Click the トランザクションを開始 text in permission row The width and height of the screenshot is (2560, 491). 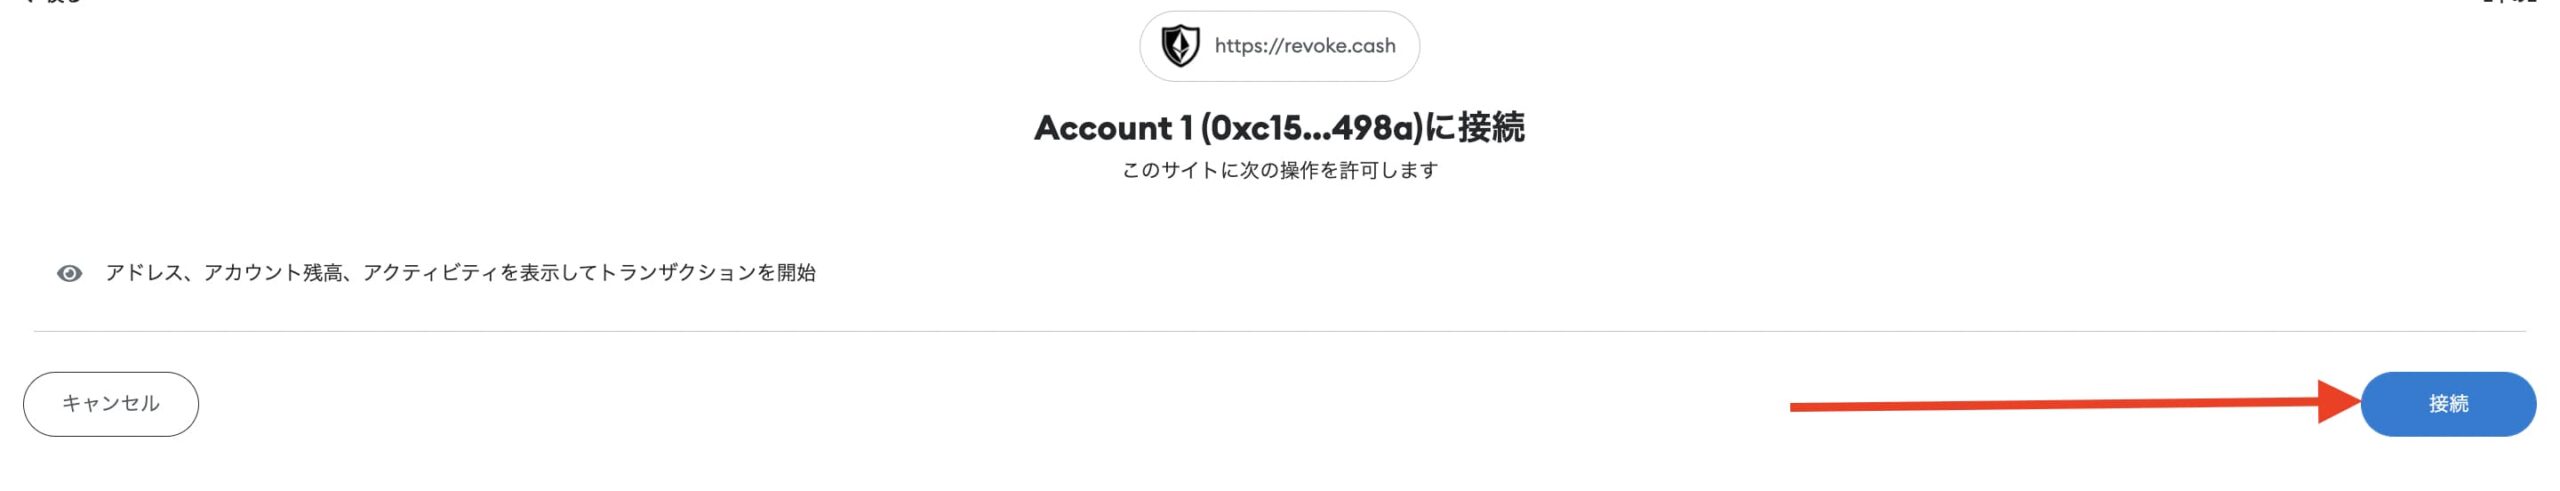coord(707,273)
